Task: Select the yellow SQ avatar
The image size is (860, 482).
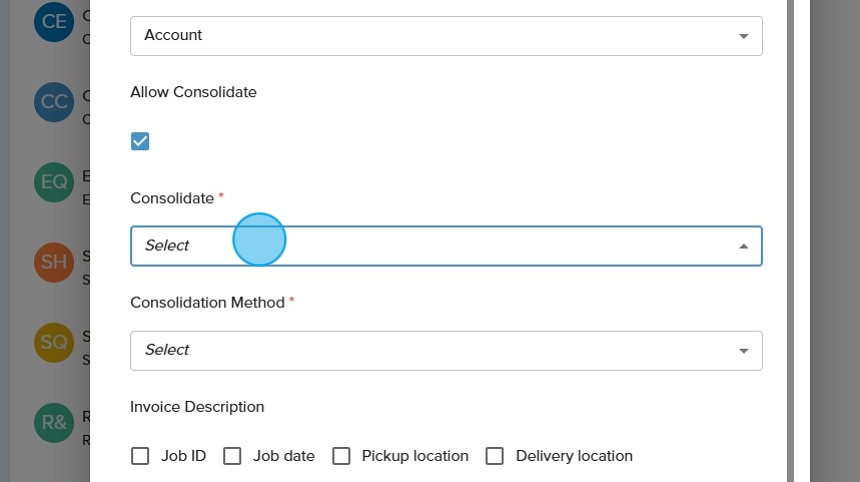Action: 54,342
